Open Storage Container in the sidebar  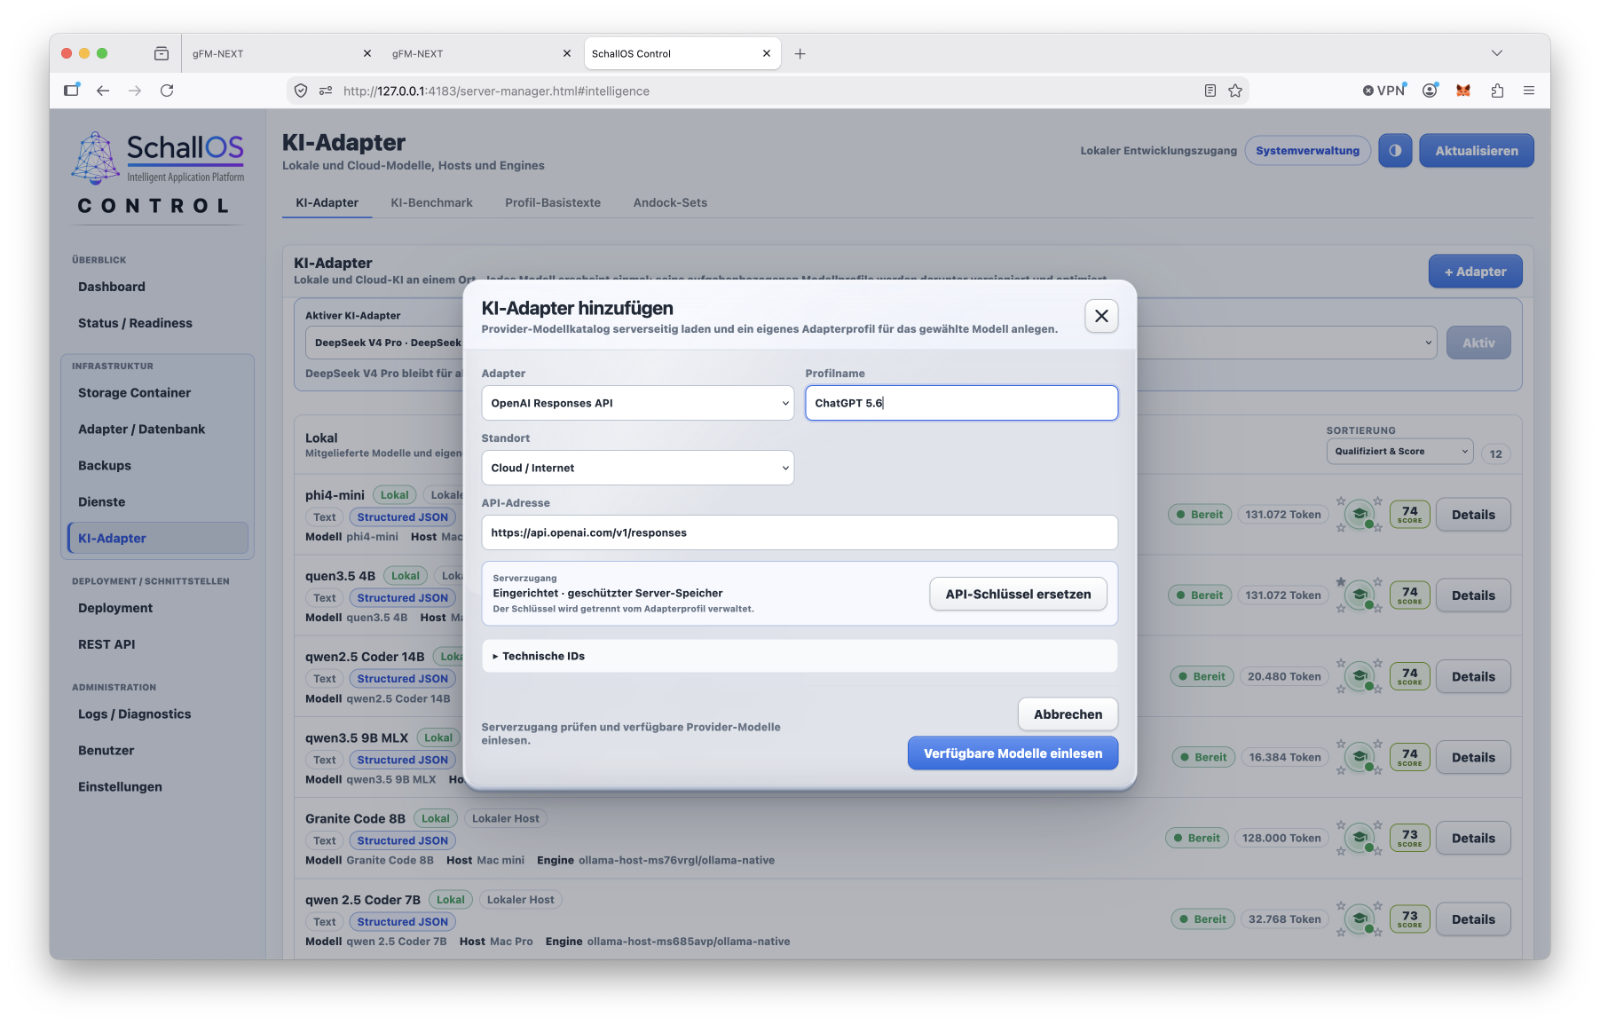click(x=134, y=393)
